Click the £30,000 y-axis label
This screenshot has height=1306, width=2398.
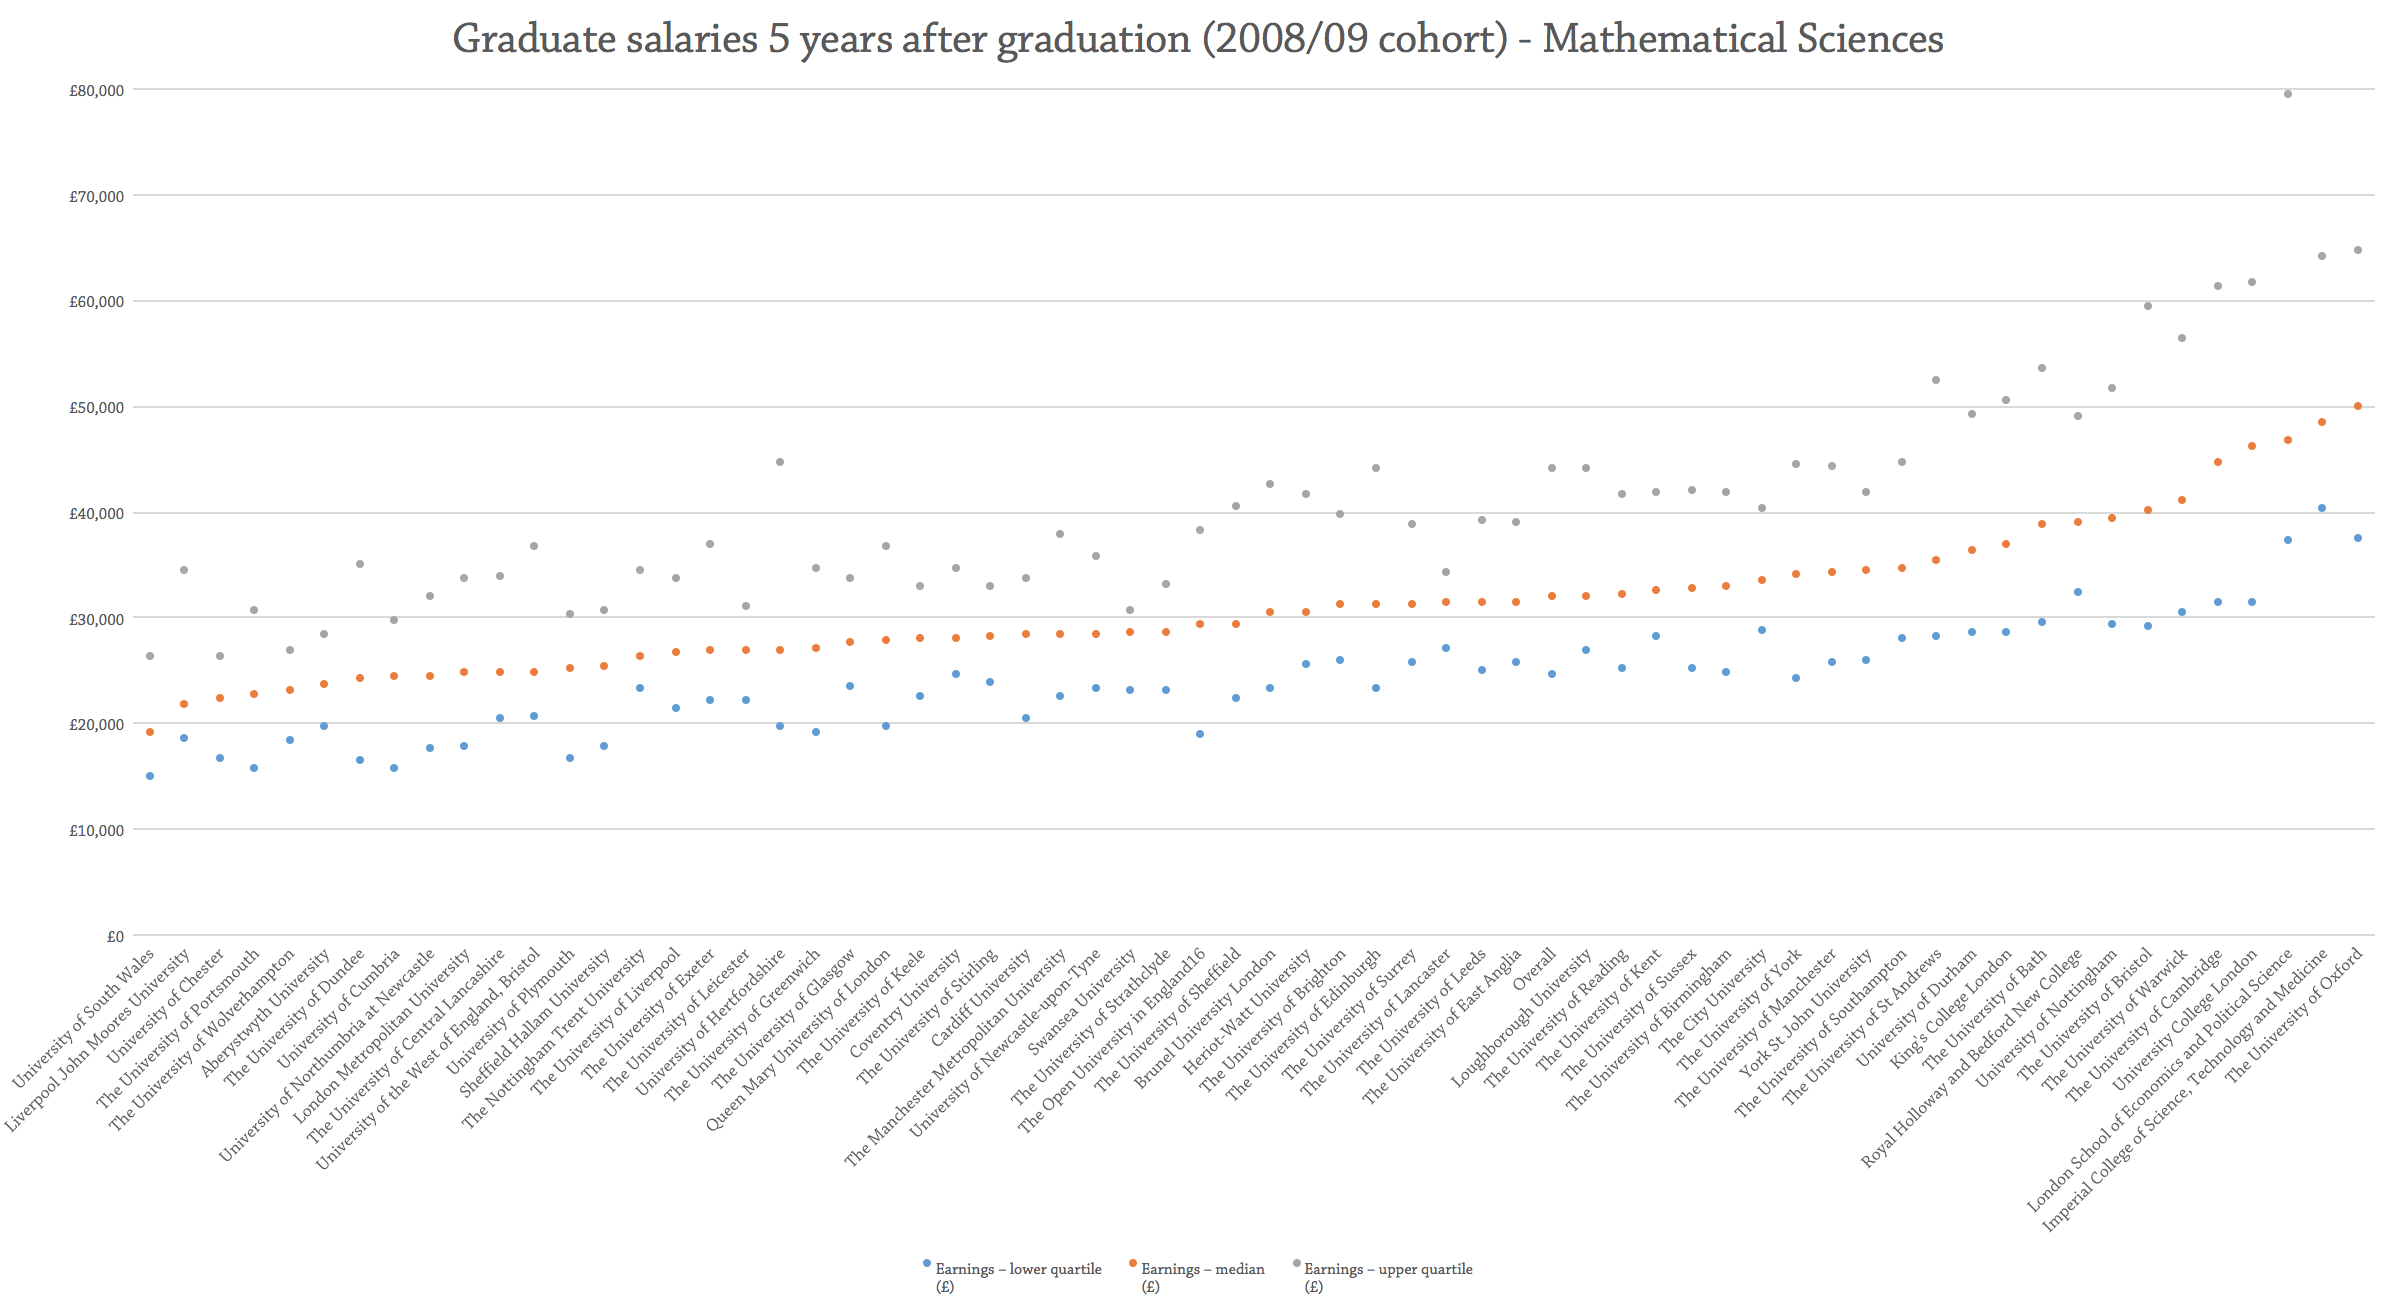click(x=97, y=620)
